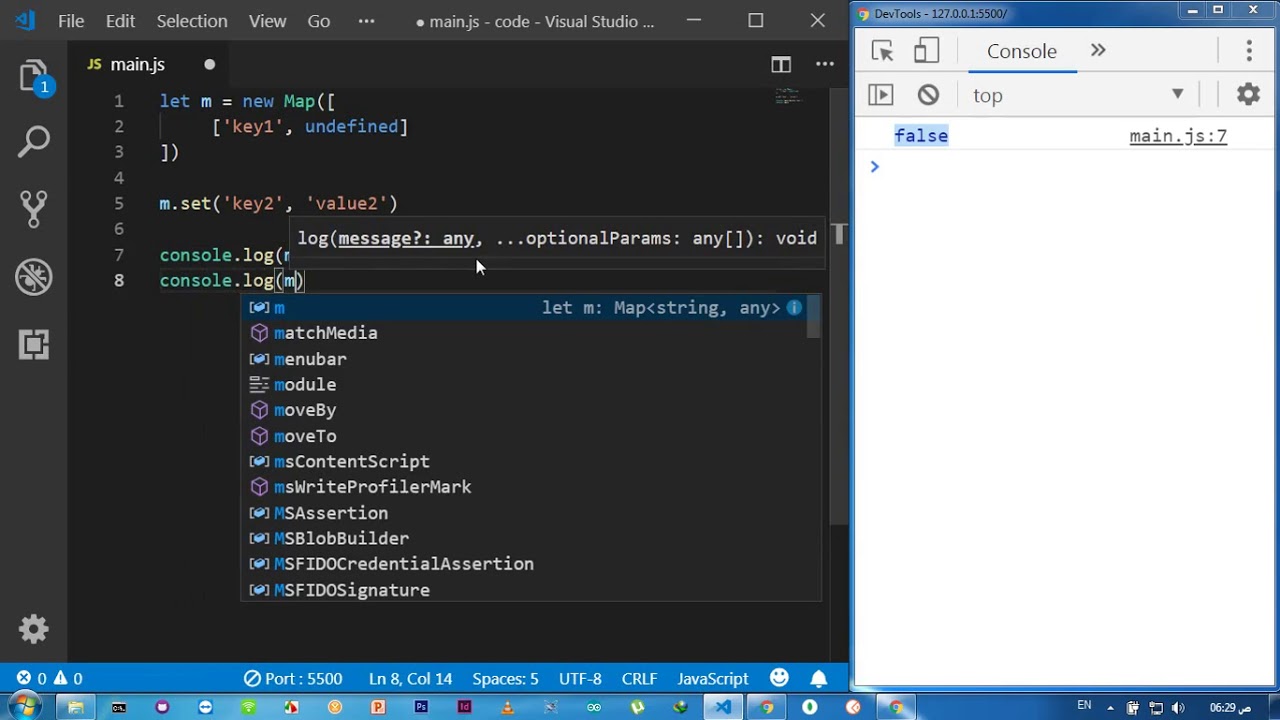Viewport: 1280px width, 720px height.
Task: Open the Search view in the activity bar
Action: 33,141
